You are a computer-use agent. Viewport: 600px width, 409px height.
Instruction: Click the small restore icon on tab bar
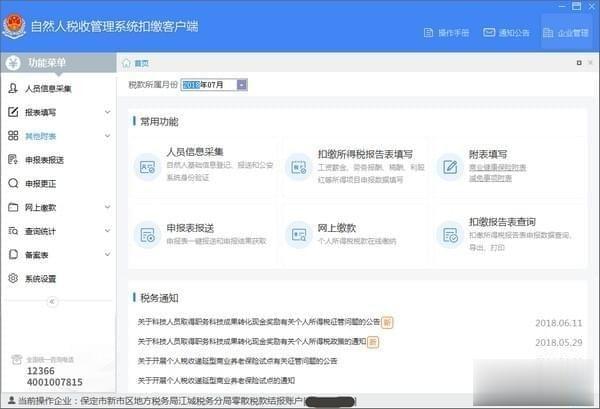point(579,63)
